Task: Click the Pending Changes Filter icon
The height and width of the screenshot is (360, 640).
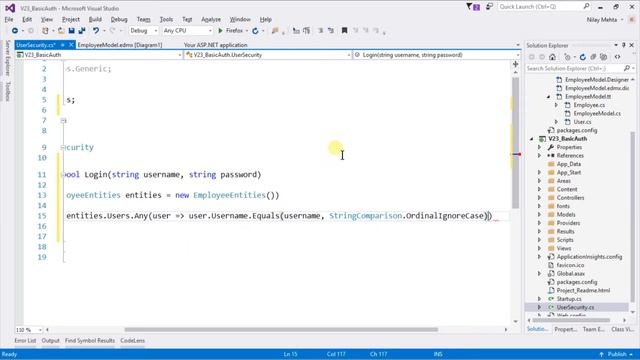Action: [x=568, y=57]
